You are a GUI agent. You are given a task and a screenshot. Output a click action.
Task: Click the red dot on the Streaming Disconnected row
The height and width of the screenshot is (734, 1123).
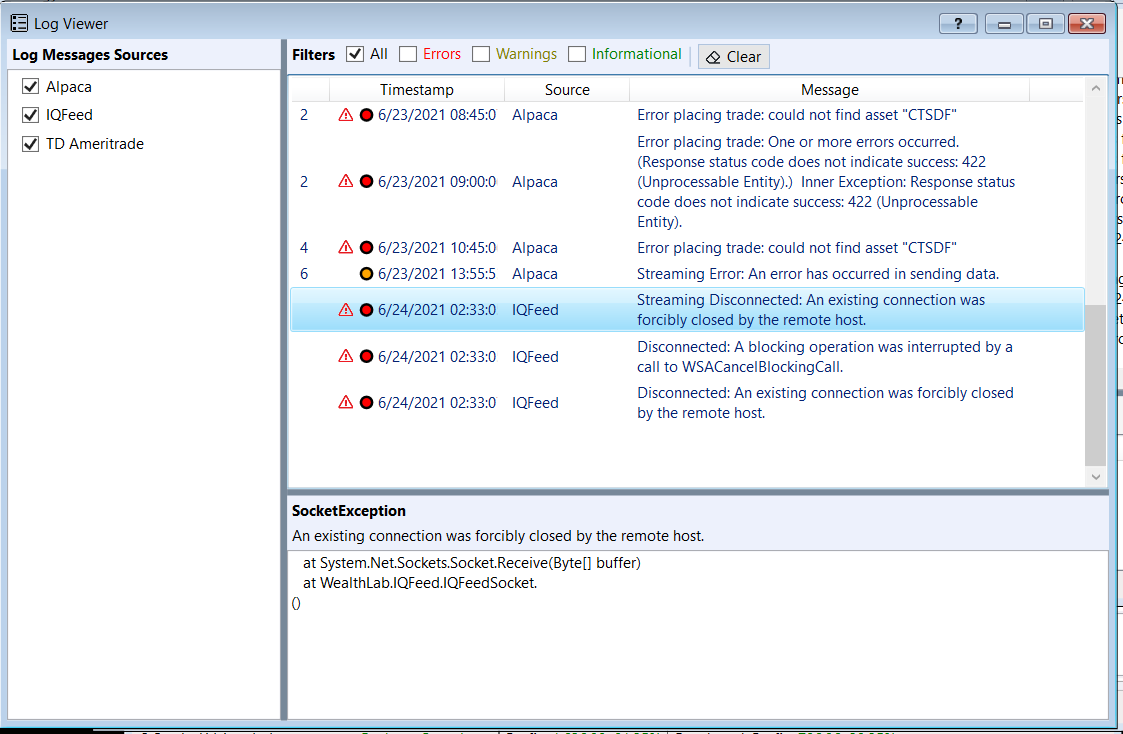366,309
